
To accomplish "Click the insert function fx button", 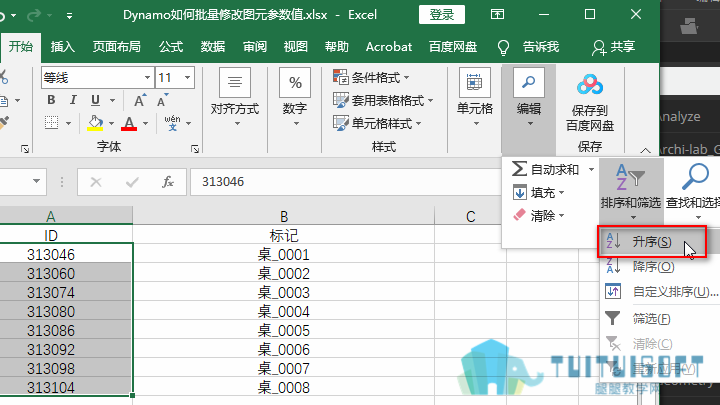I will [x=168, y=182].
